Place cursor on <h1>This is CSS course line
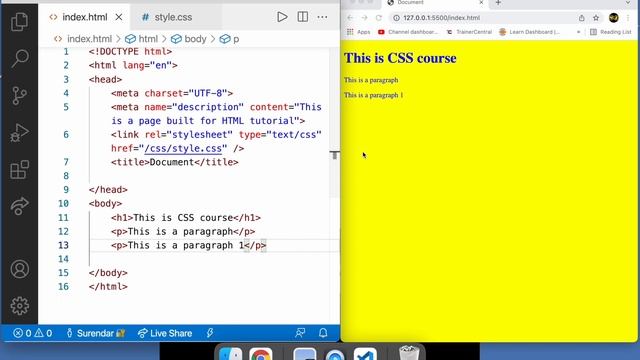 (x=186, y=218)
